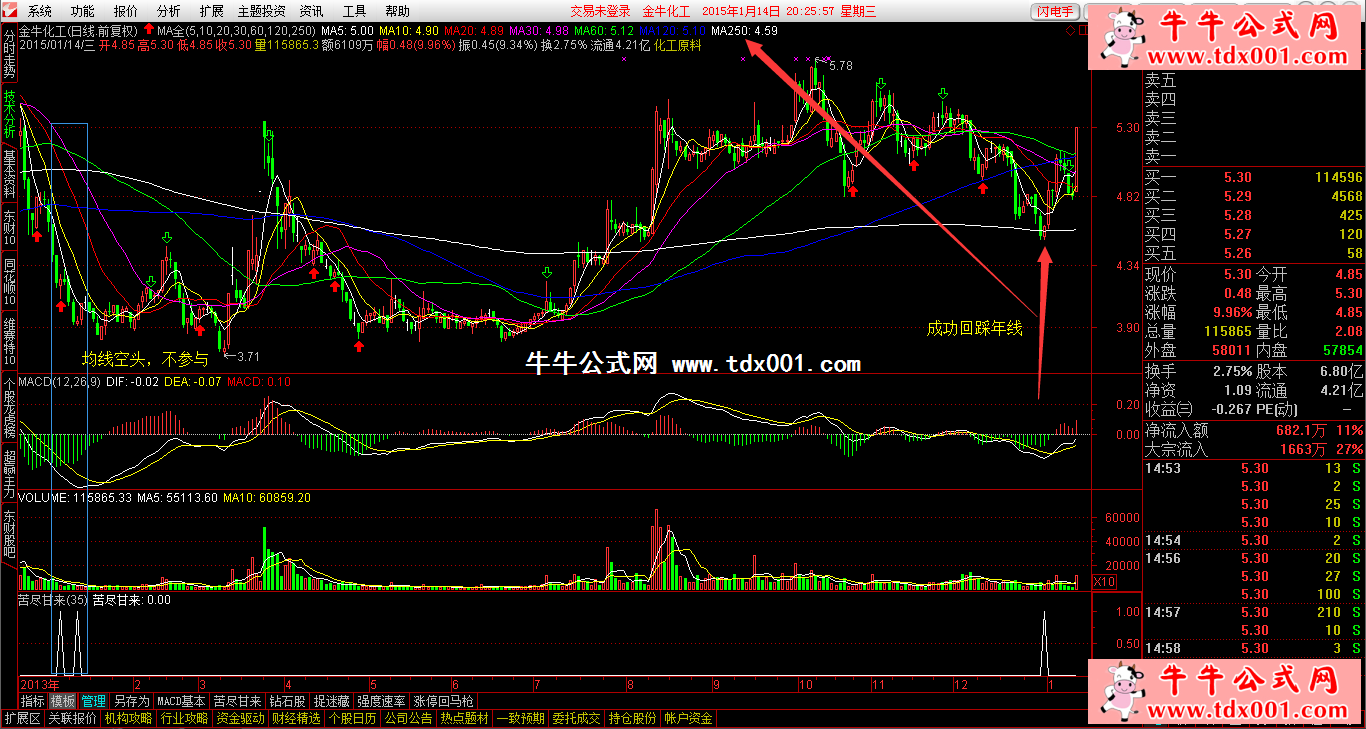Image resolution: width=1366 pixels, height=729 pixels.
Task: Click the red app logo icon
Action: pyautogui.click(x=11, y=11)
